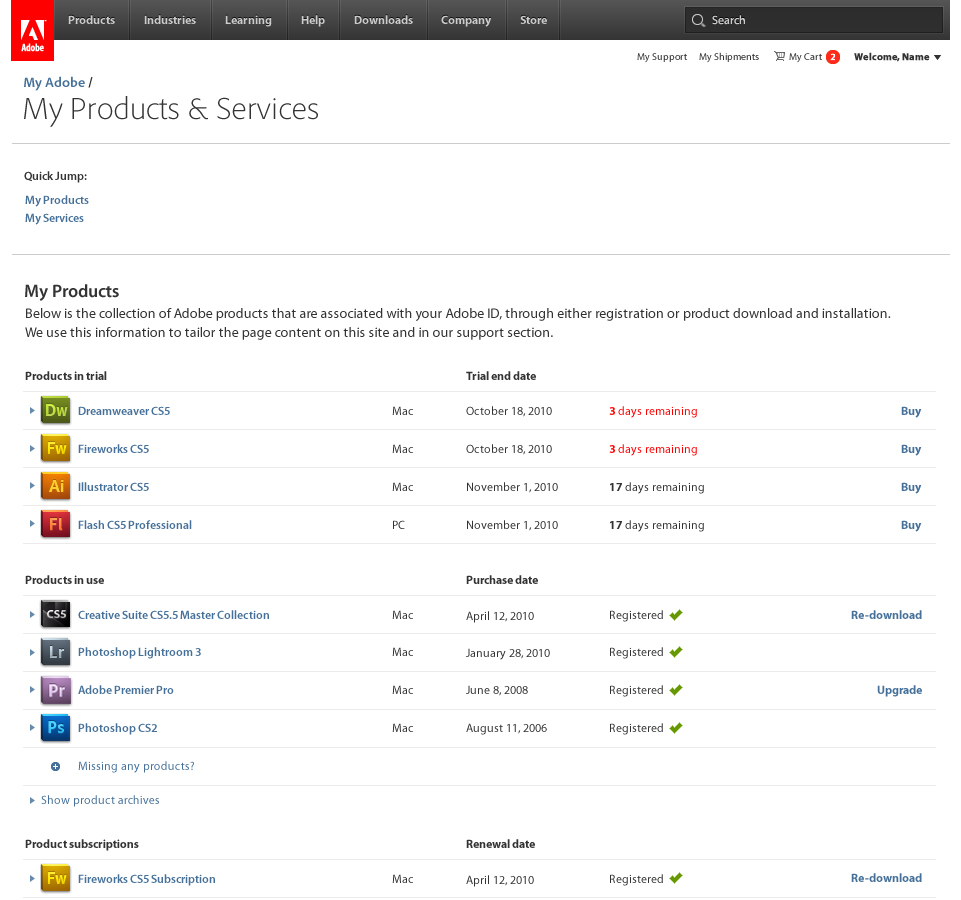Image resolution: width=961 pixels, height=900 pixels.
Task: Open the Products menu
Action: coord(92,20)
